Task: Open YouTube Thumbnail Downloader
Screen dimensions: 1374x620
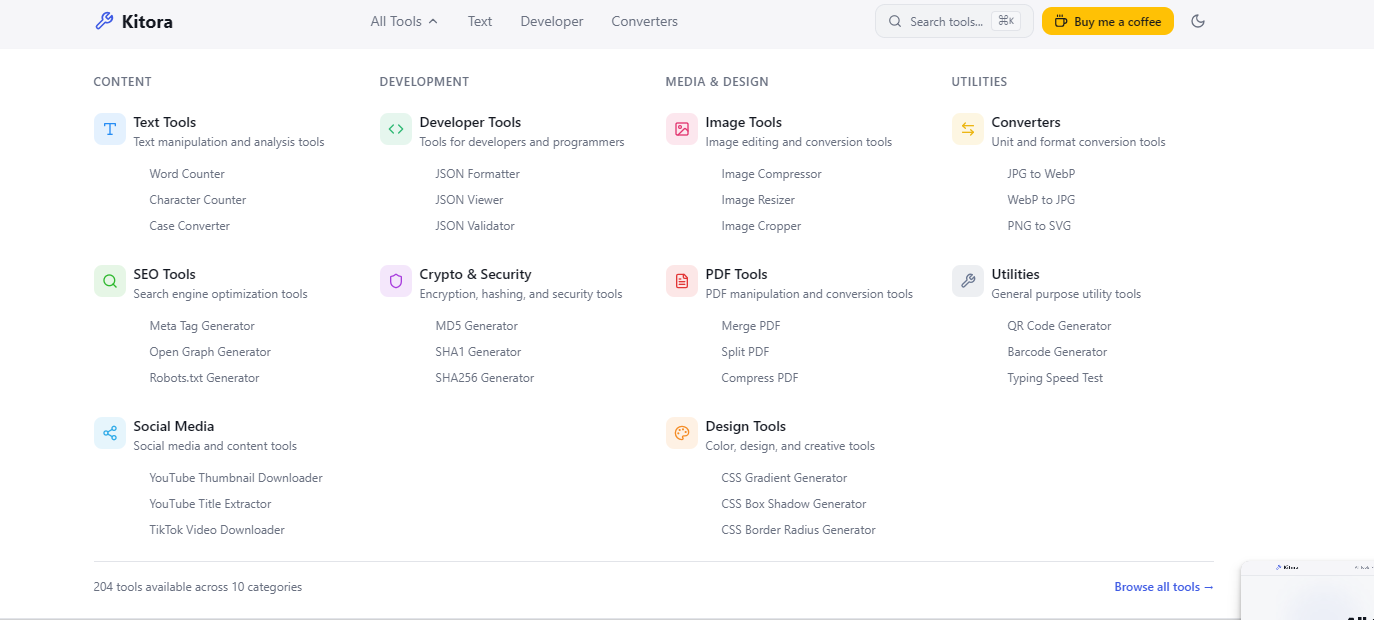Action: tap(236, 478)
